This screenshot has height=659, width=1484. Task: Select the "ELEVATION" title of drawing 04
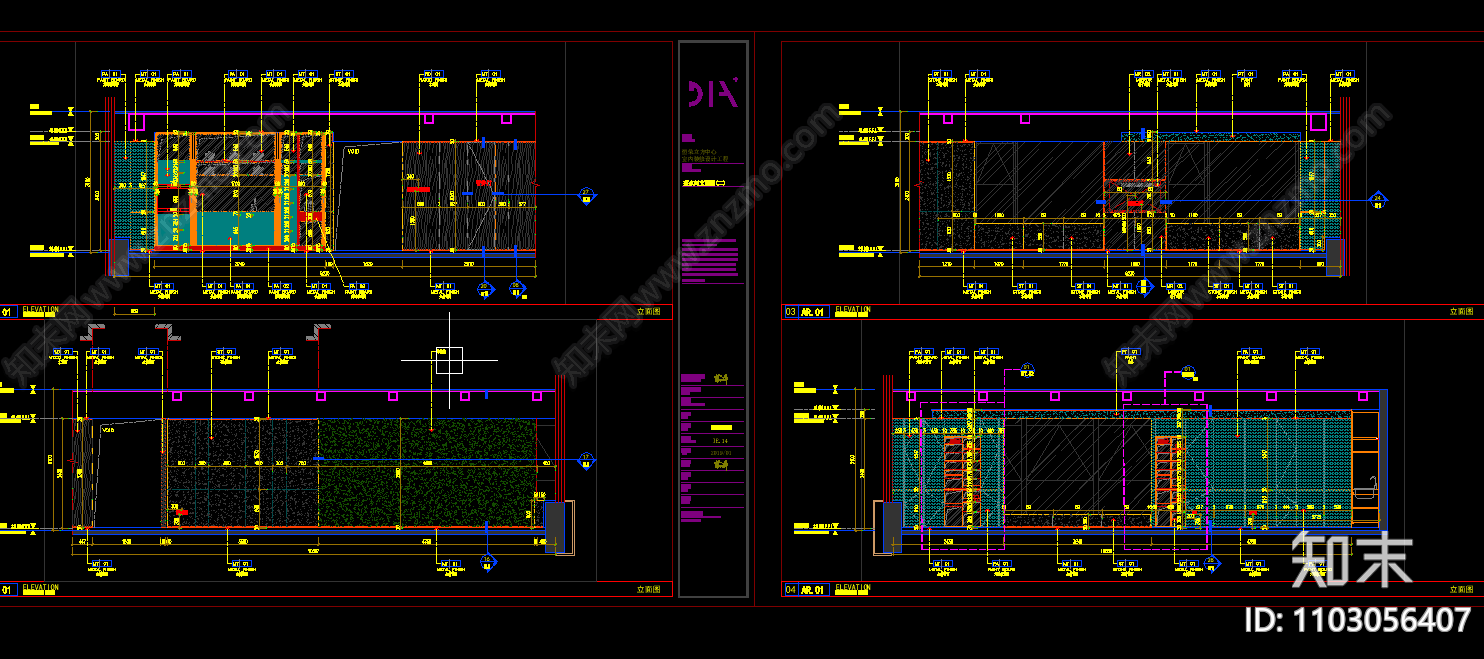pos(853,588)
